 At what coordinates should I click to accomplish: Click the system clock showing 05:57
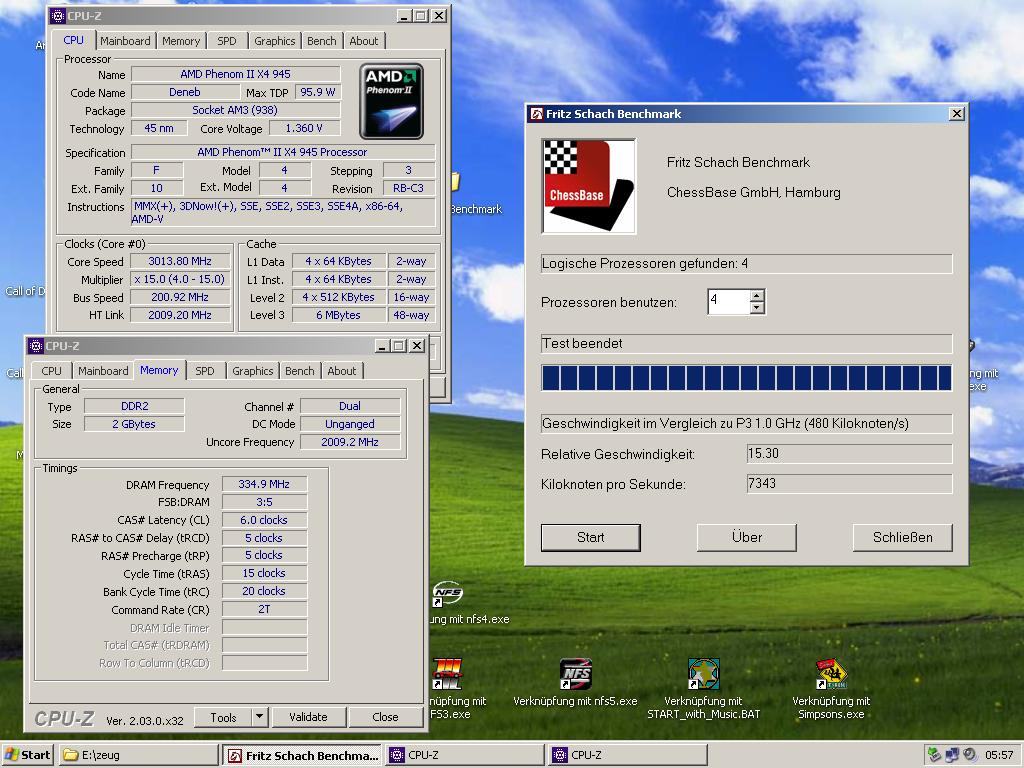999,755
